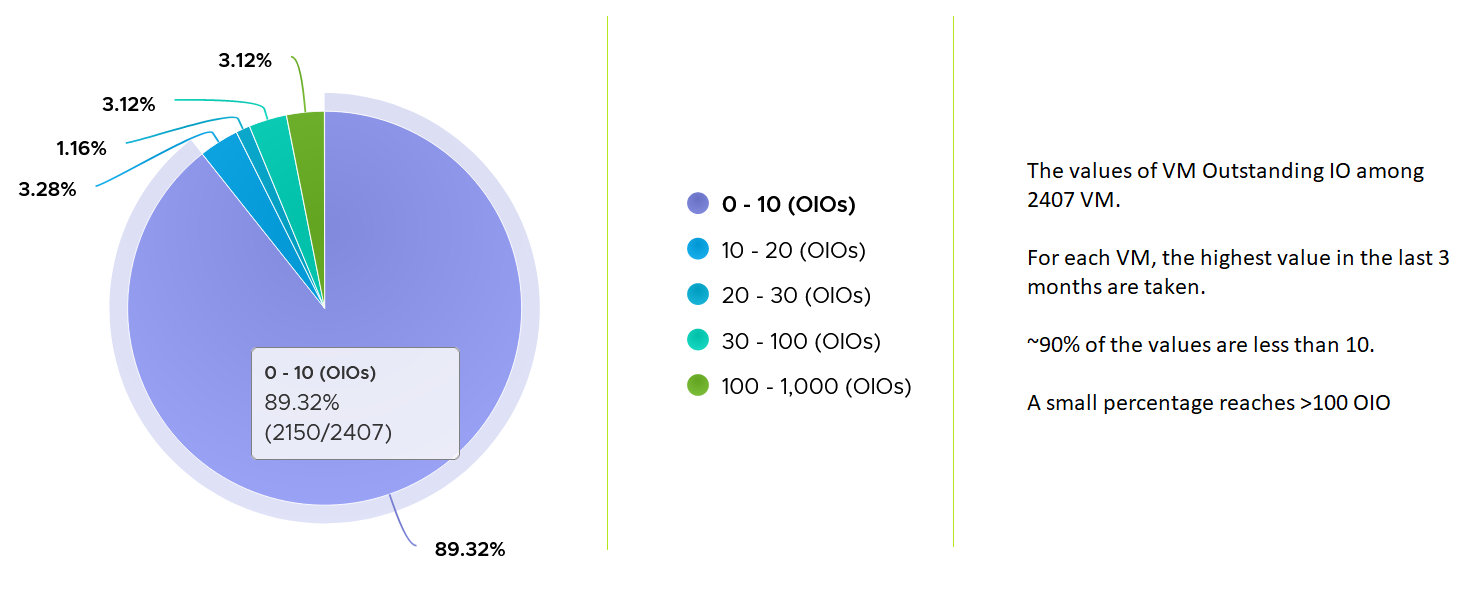Click the tooltip showing 2150/2407
The height and width of the screenshot is (608, 1467).
tap(355, 403)
